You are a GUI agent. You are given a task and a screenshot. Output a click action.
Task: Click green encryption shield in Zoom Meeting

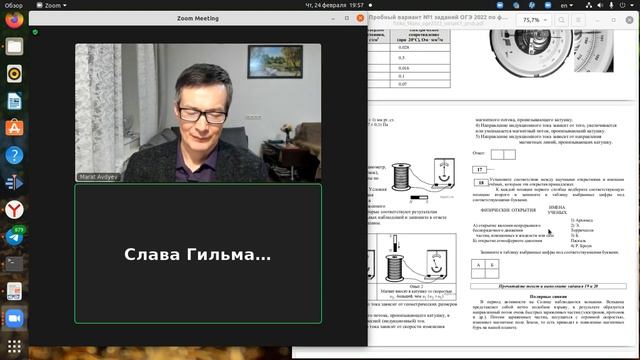pos(36,32)
